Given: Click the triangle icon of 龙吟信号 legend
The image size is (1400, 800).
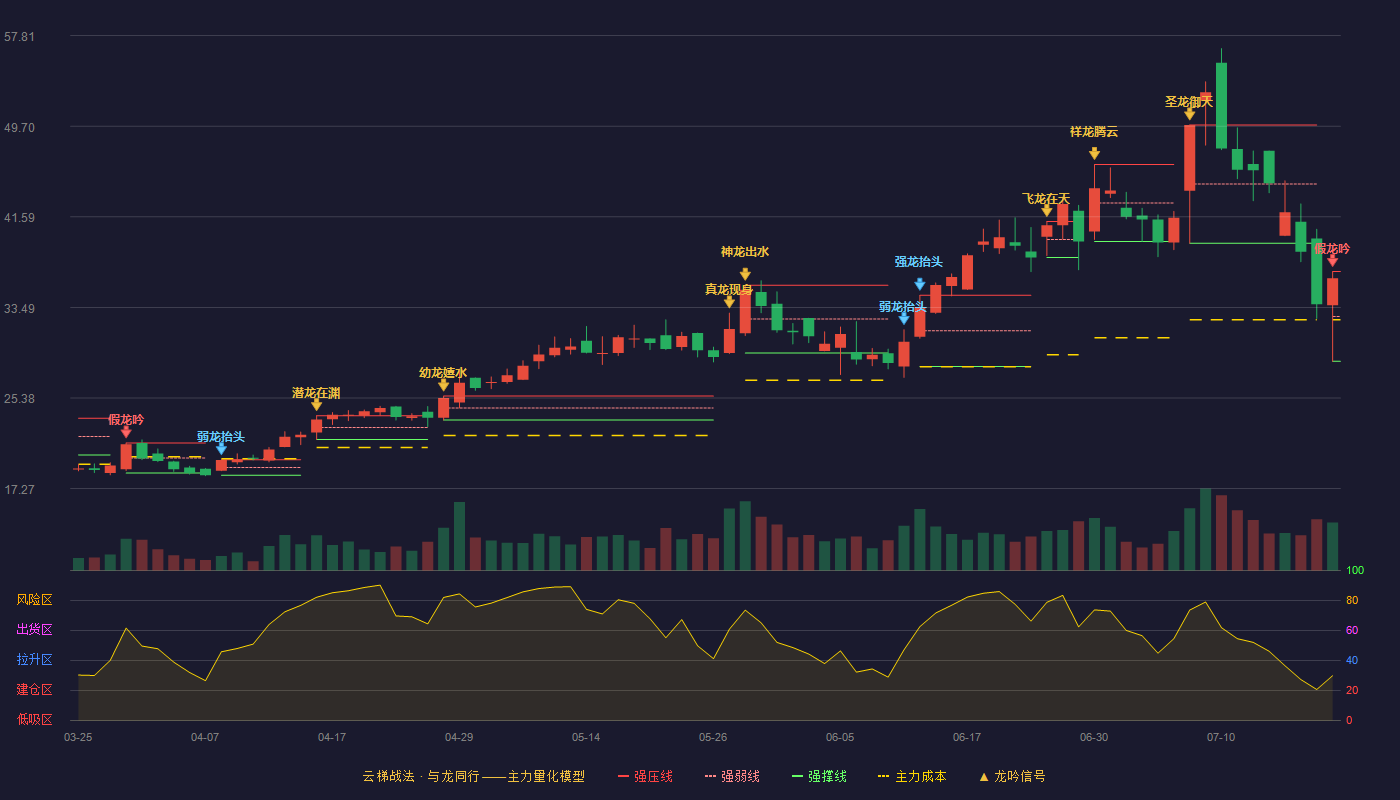Looking at the screenshot, I should tap(983, 776).
